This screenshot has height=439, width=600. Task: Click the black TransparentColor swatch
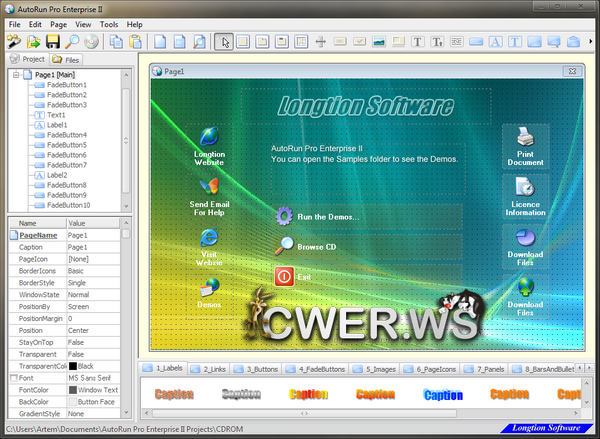click(x=72, y=366)
